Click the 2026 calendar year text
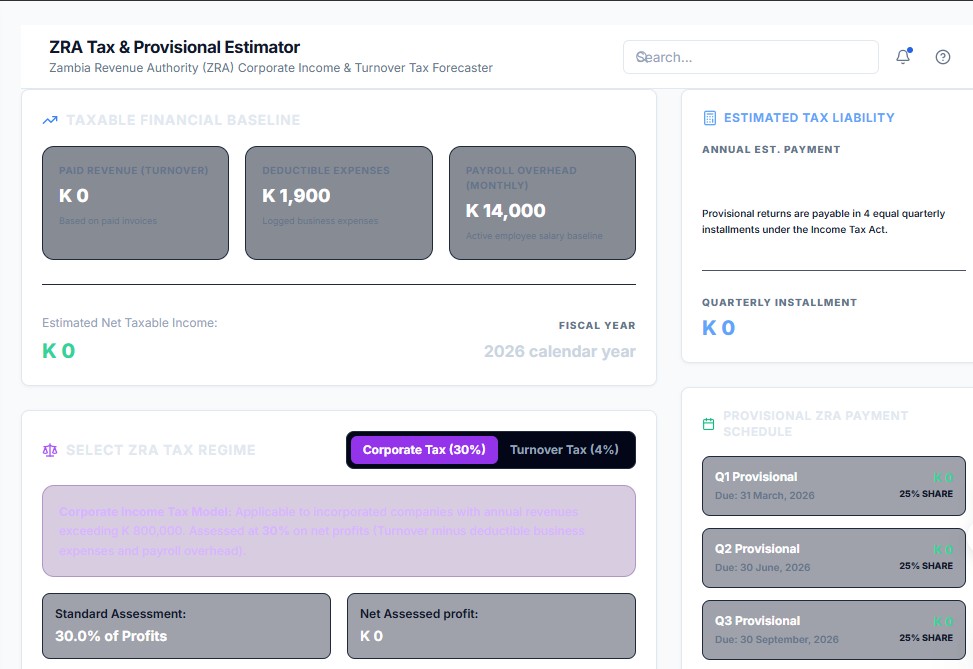This screenshot has width=973, height=669. [x=560, y=351]
